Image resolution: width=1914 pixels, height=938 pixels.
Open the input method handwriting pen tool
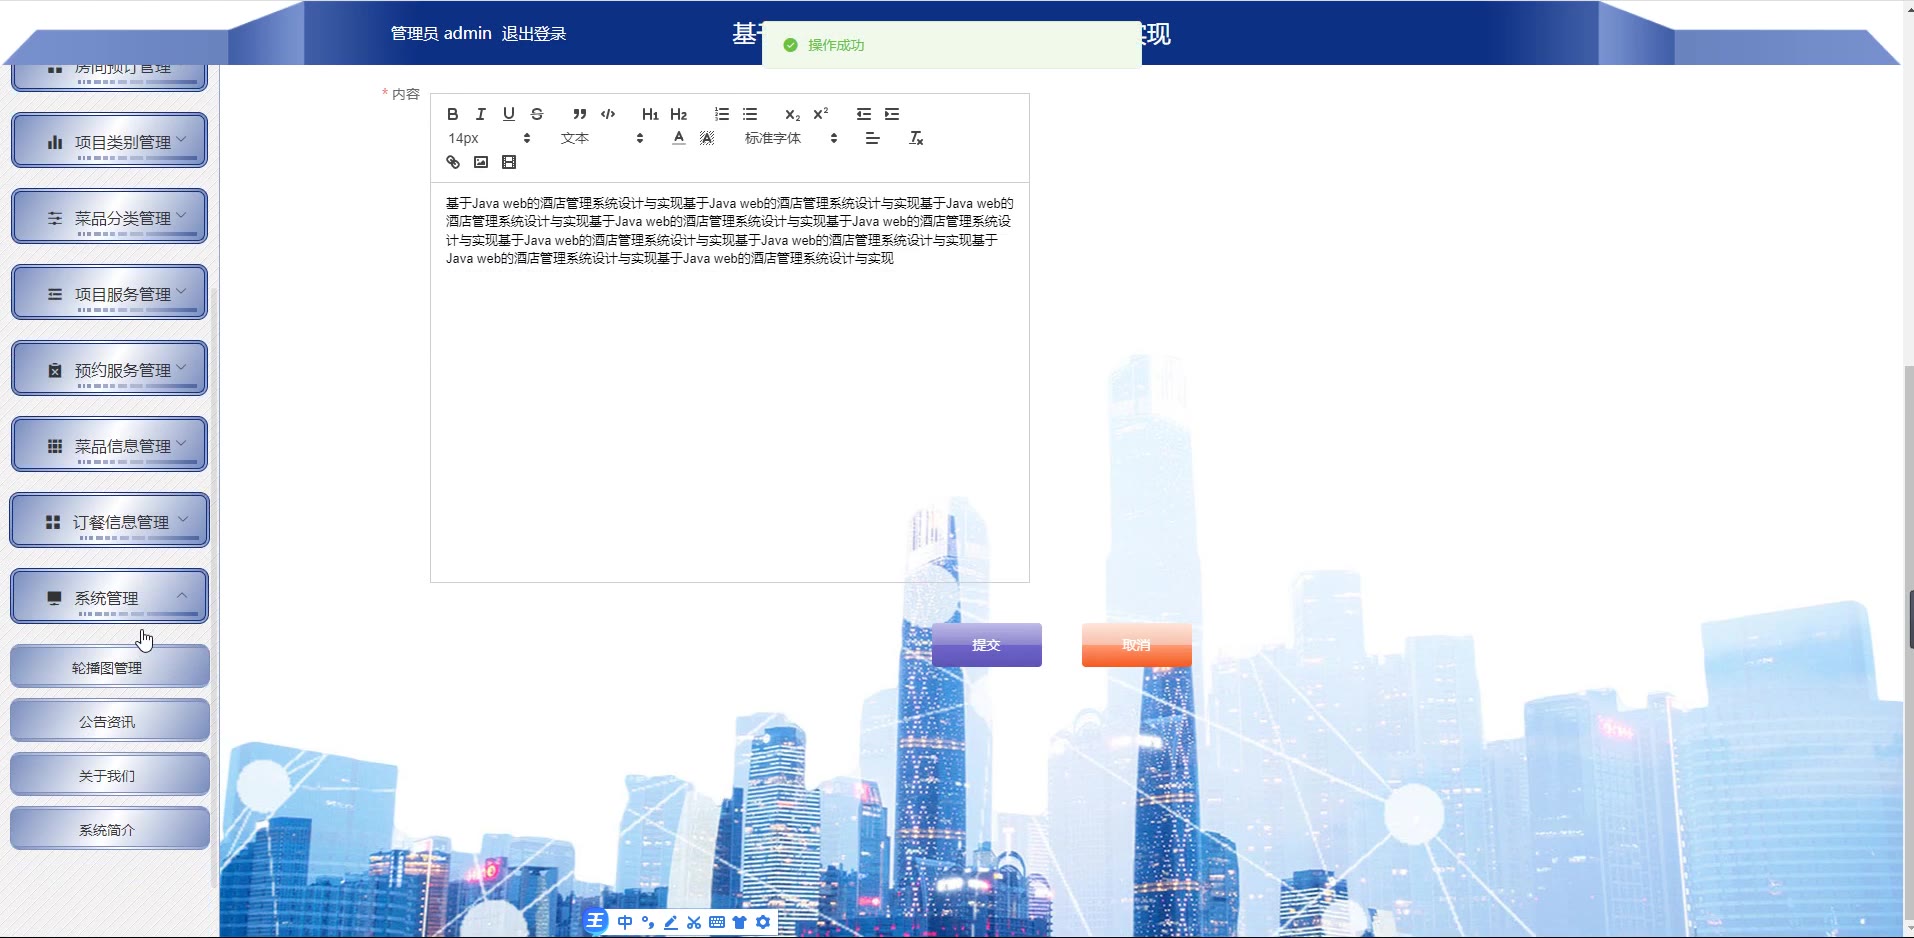[671, 922]
